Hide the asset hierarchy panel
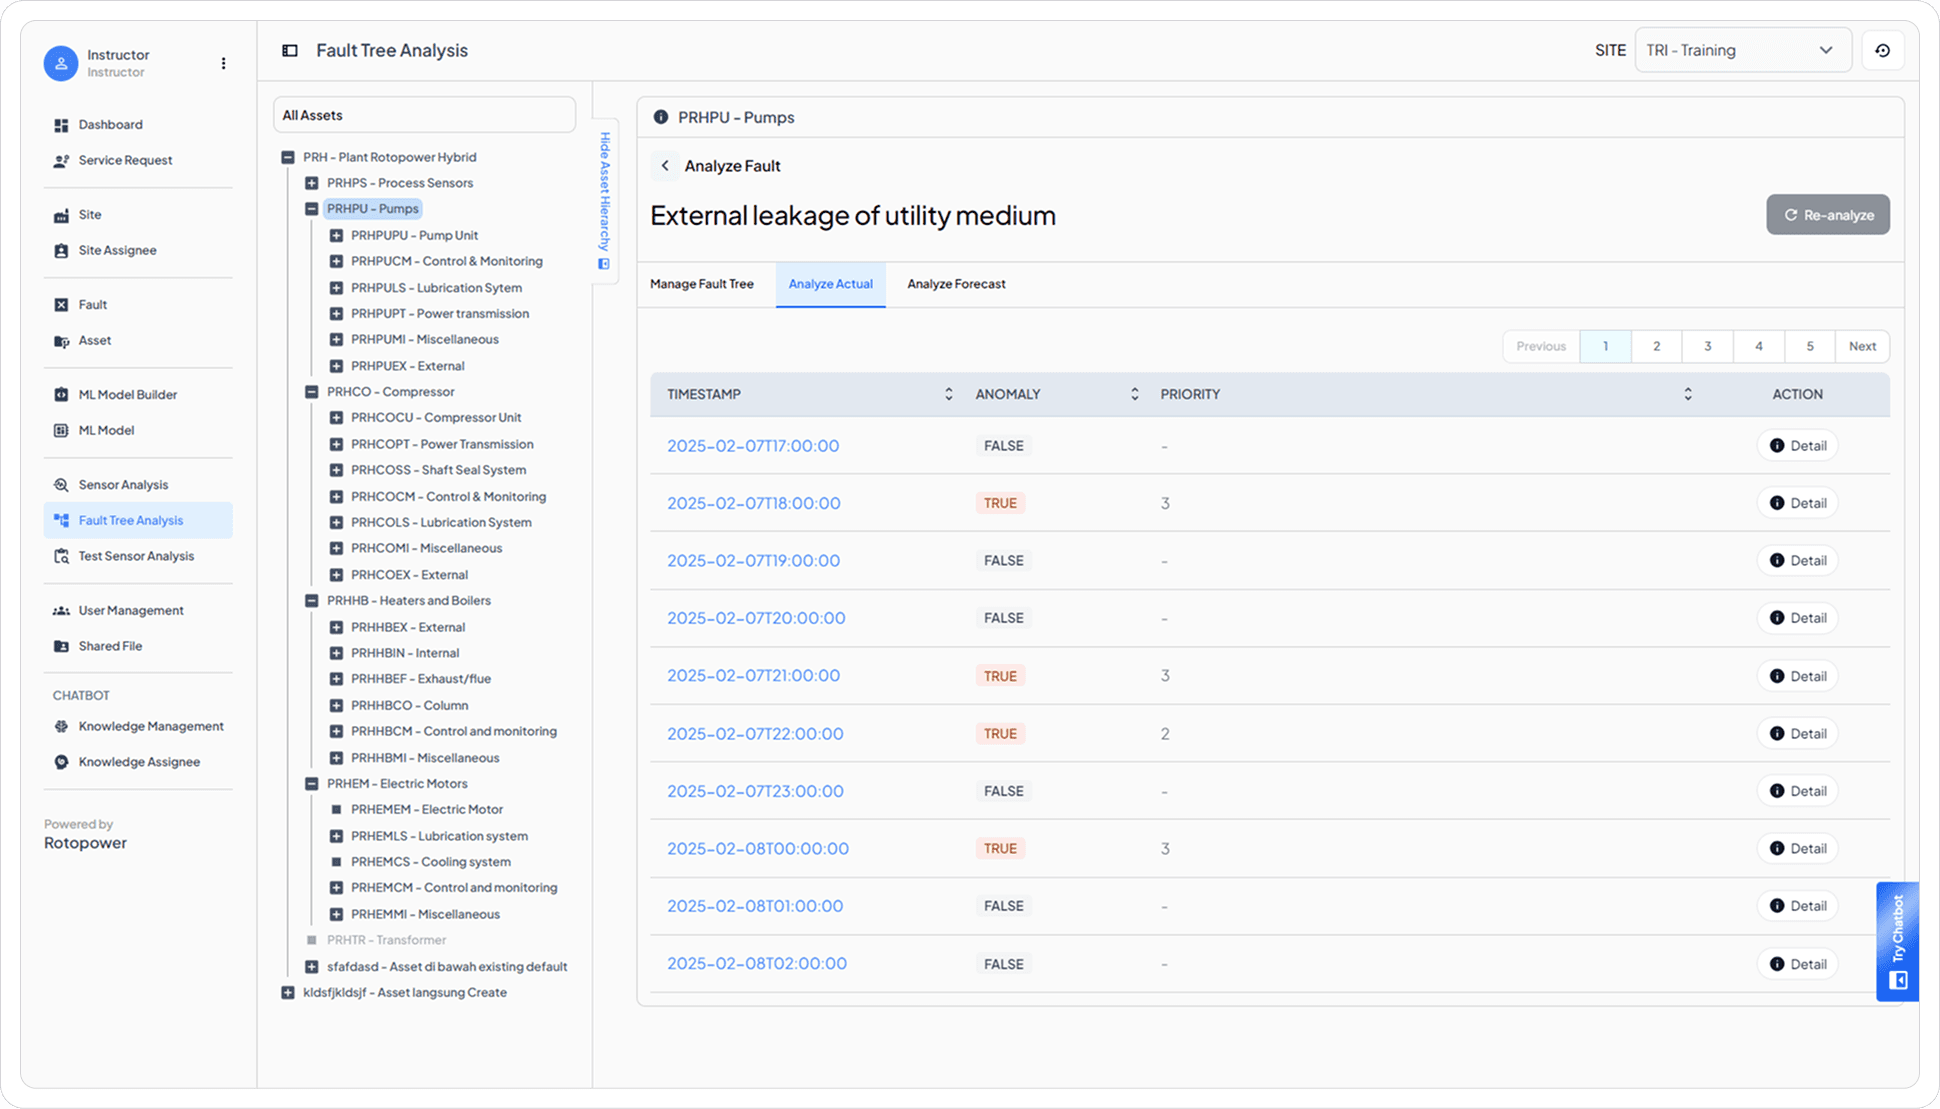The height and width of the screenshot is (1109, 1940). coord(604,200)
